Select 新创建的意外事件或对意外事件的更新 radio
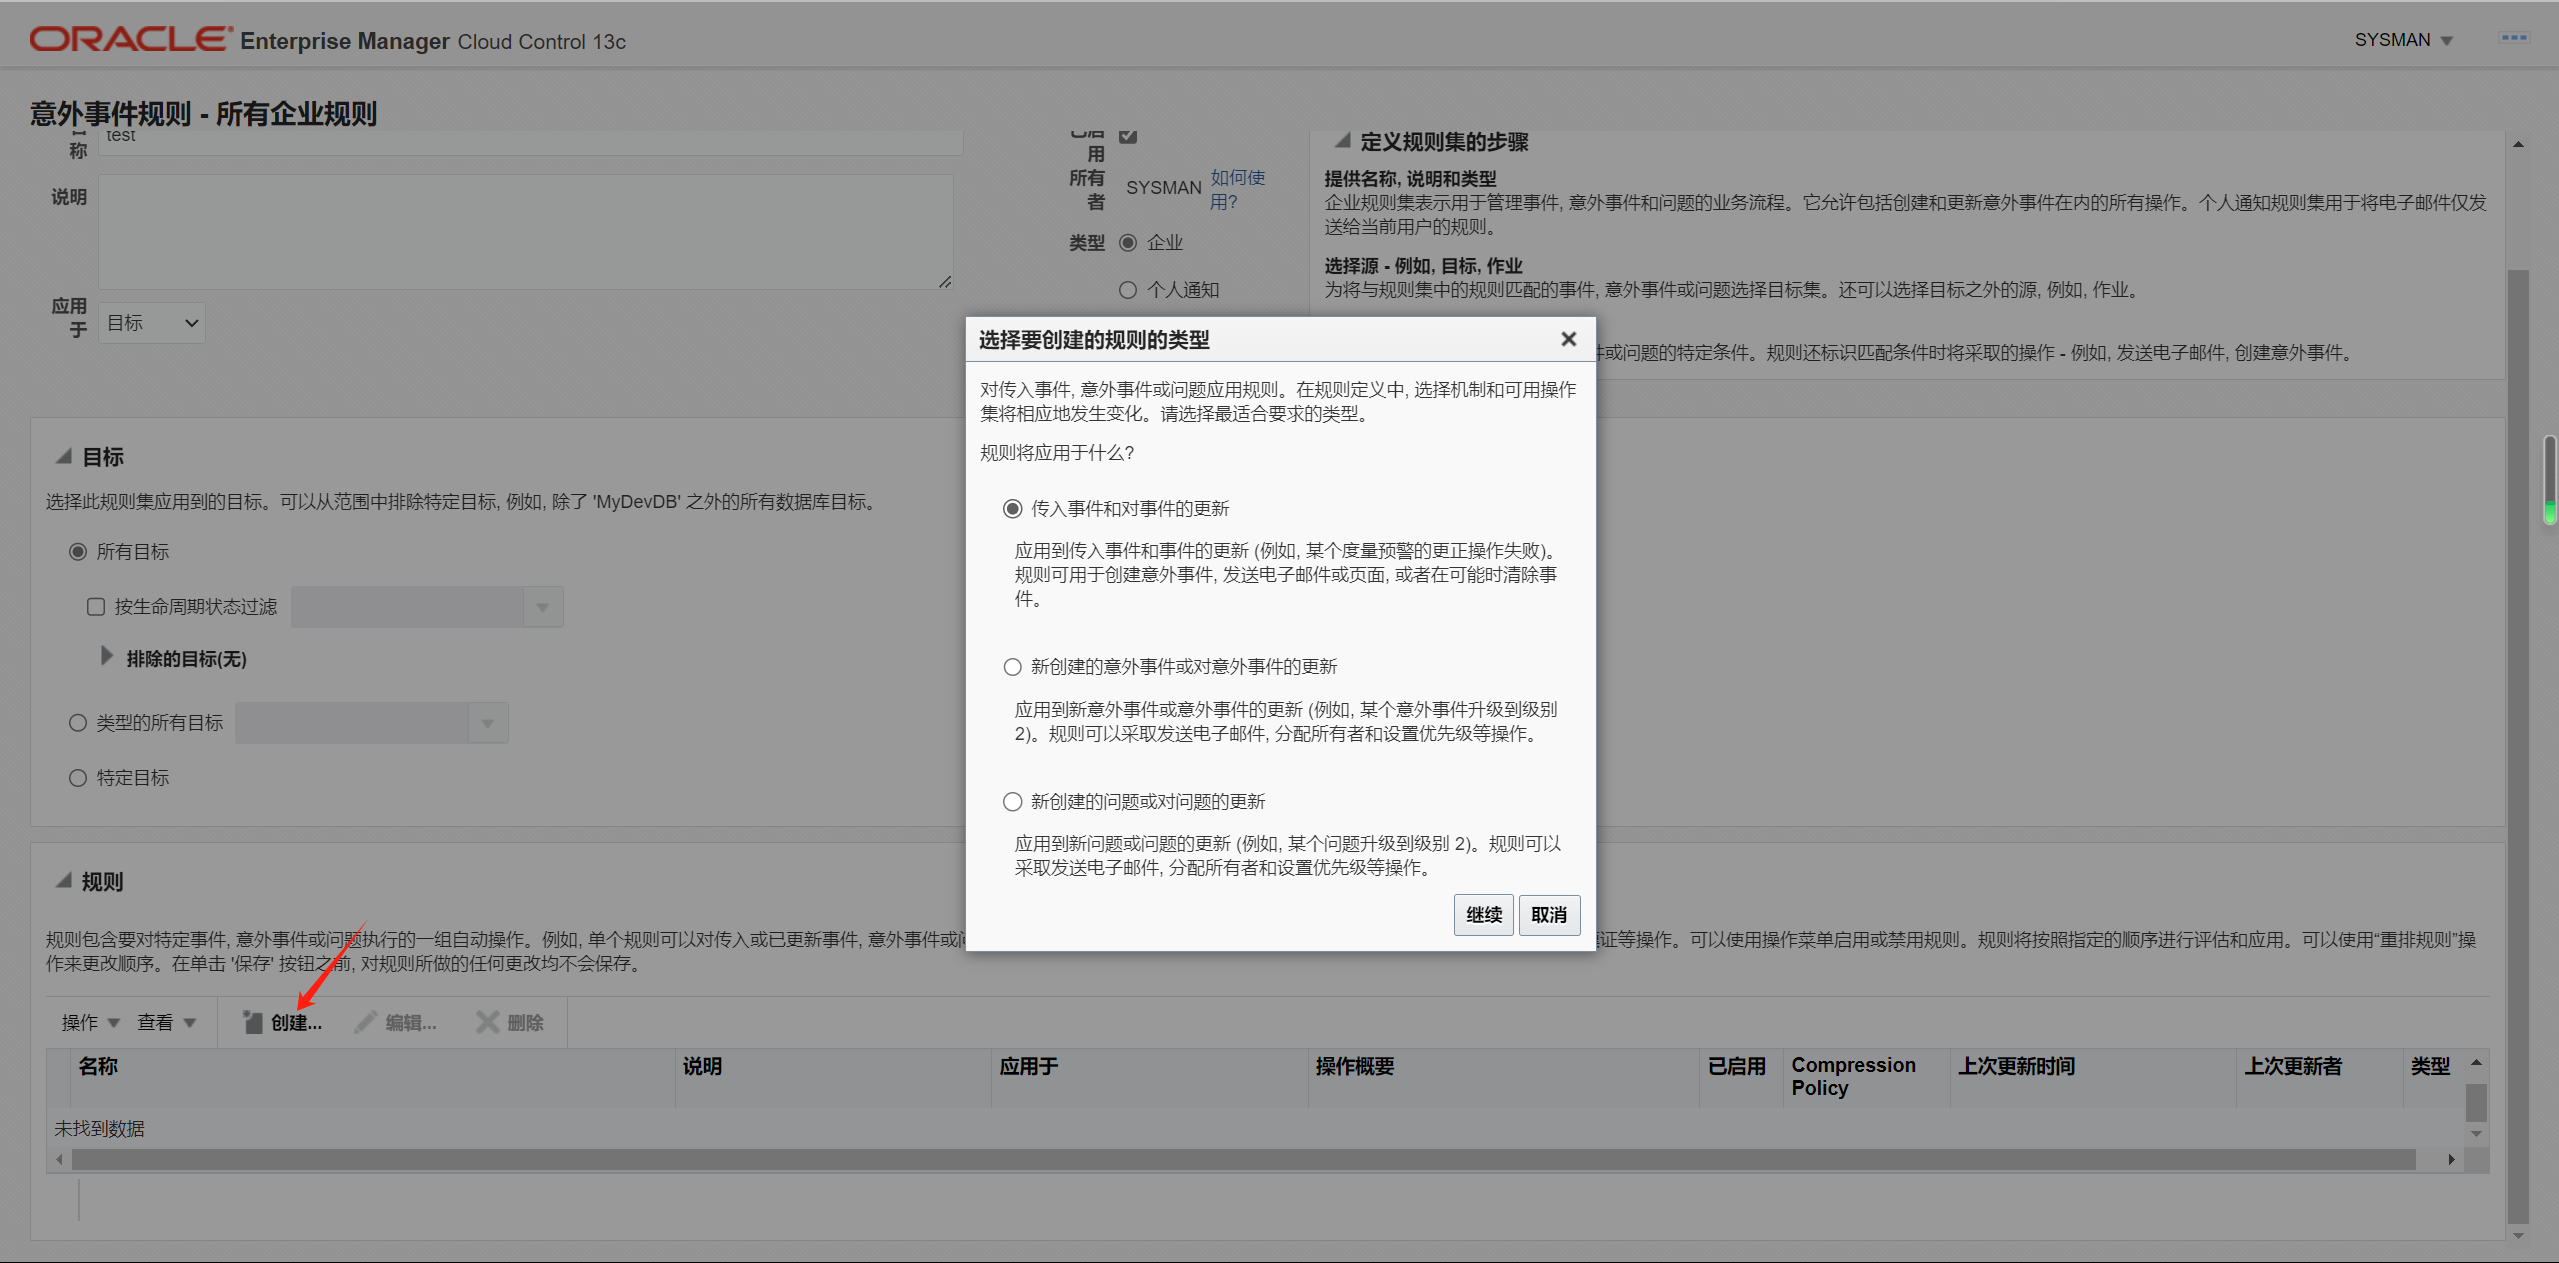Screen dimensions: 2559x1263 pyautogui.click(x=1012, y=667)
